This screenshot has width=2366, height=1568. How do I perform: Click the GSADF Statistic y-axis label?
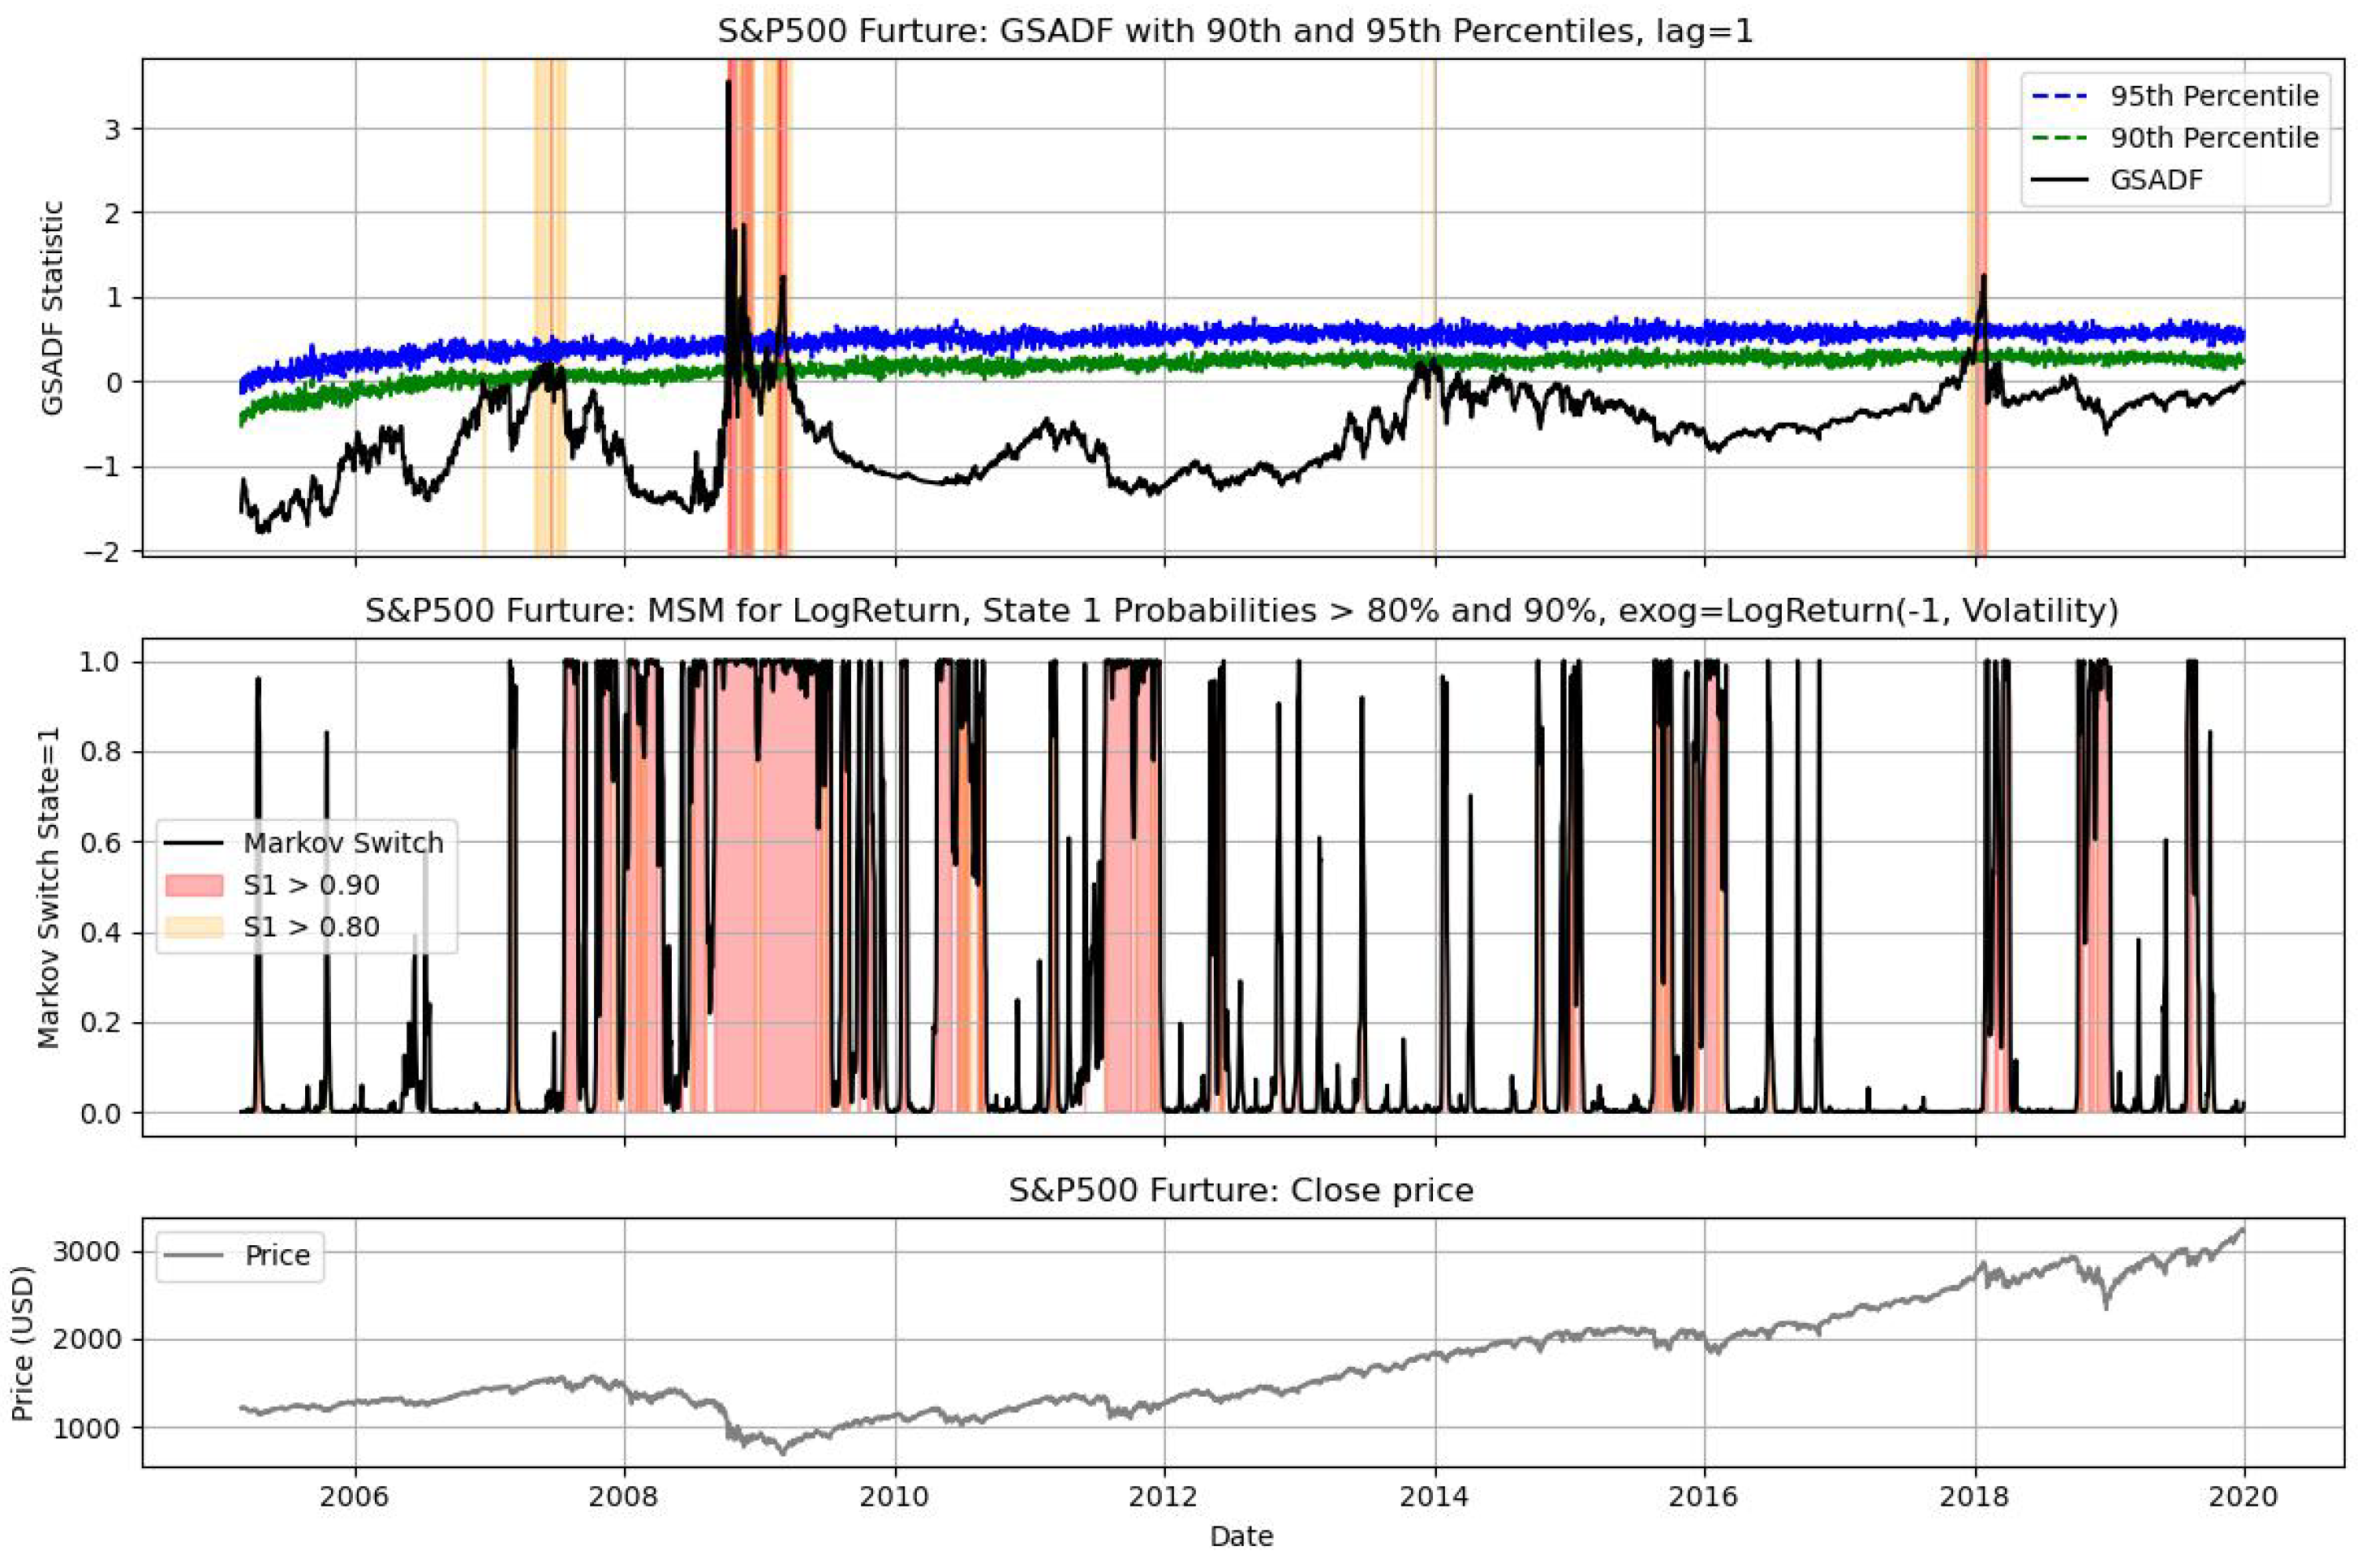pyautogui.click(x=54, y=308)
